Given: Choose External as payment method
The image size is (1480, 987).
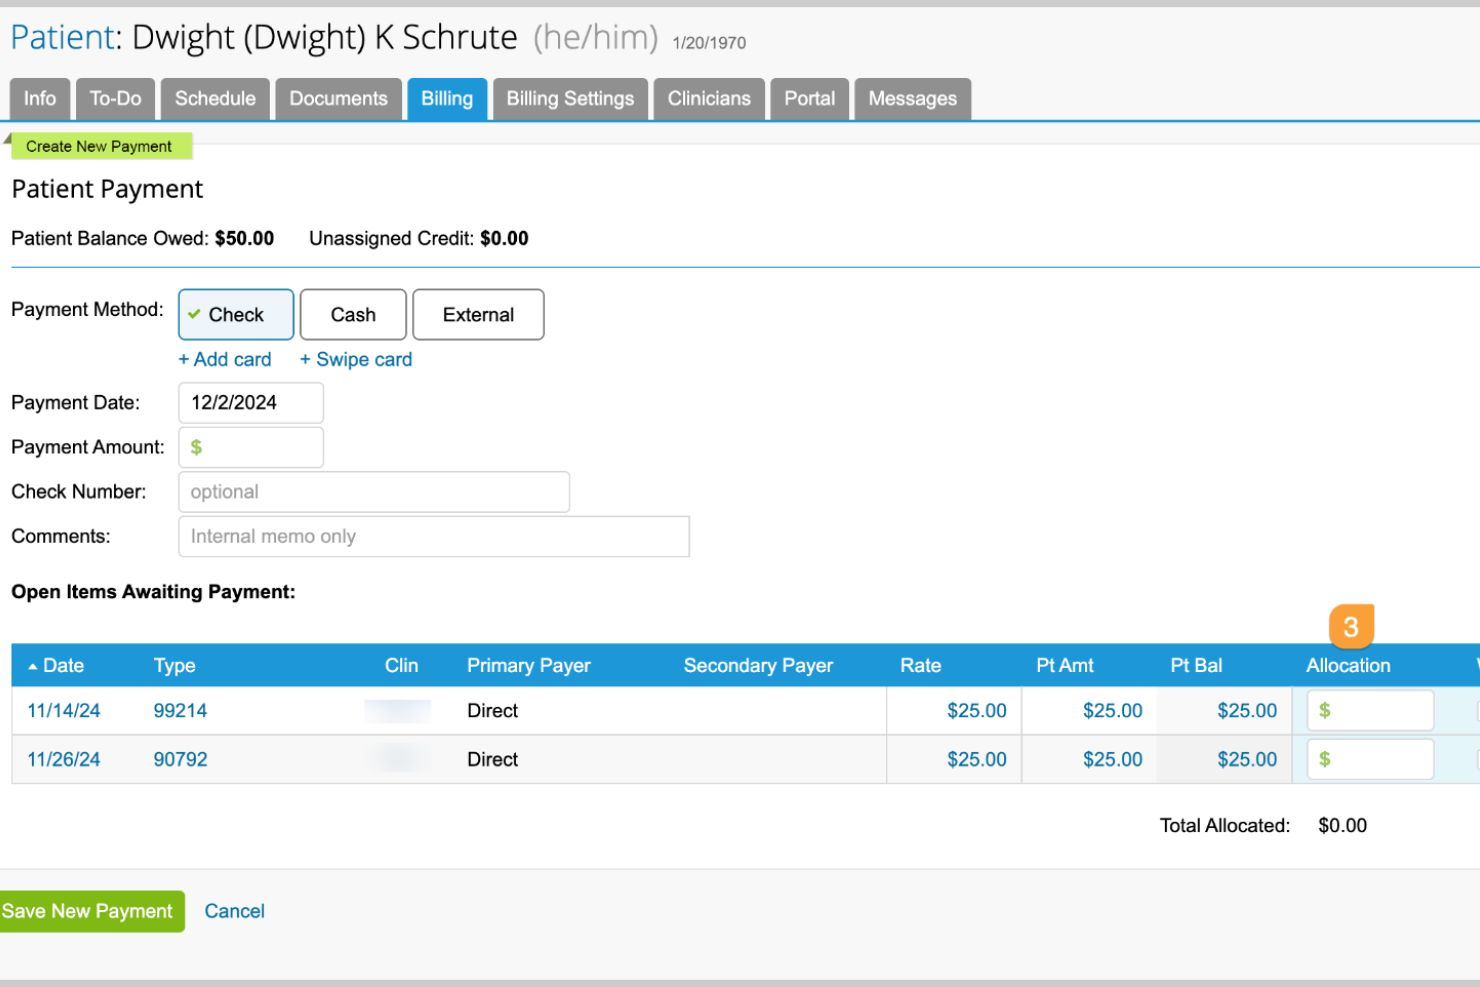Looking at the screenshot, I should (478, 315).
